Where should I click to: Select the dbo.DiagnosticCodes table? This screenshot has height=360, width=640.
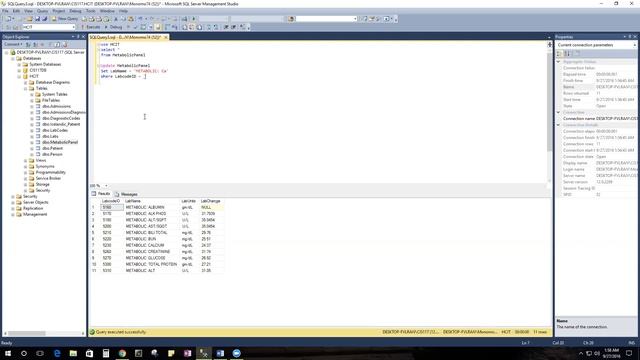(61, 118)
